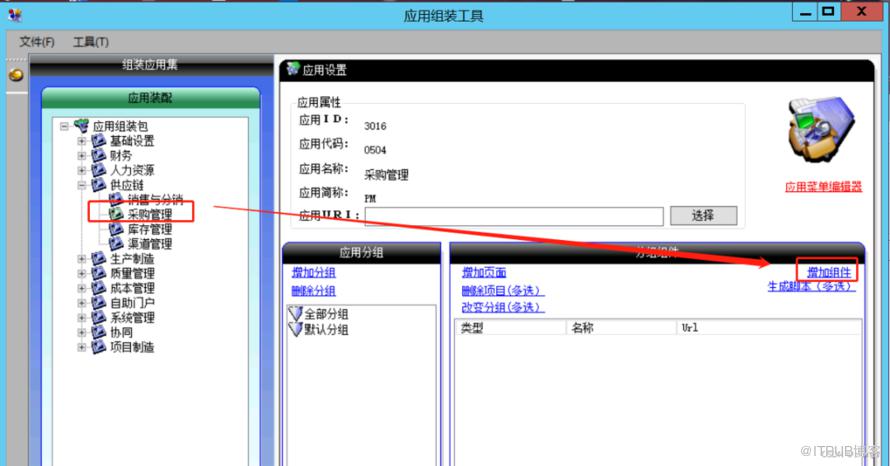Click the 删除分组 link
This screenshot has width=890, height=466.
(x=313, y=291)
